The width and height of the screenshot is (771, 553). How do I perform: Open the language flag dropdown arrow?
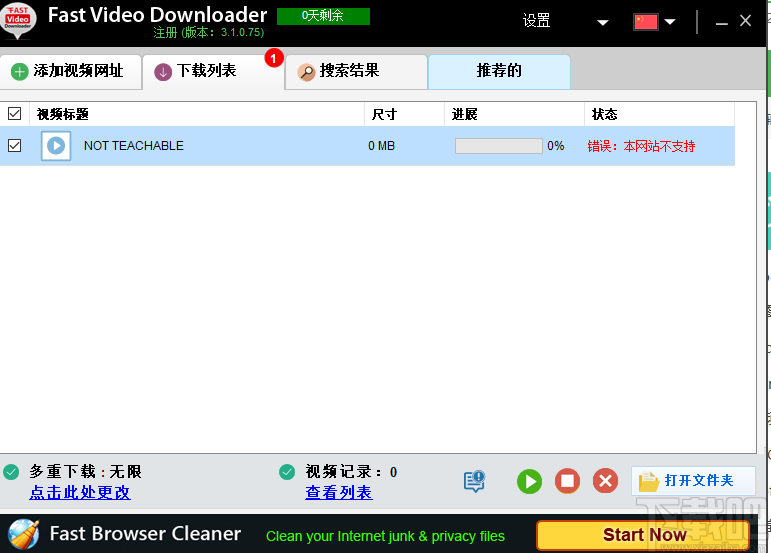point(670,22)
